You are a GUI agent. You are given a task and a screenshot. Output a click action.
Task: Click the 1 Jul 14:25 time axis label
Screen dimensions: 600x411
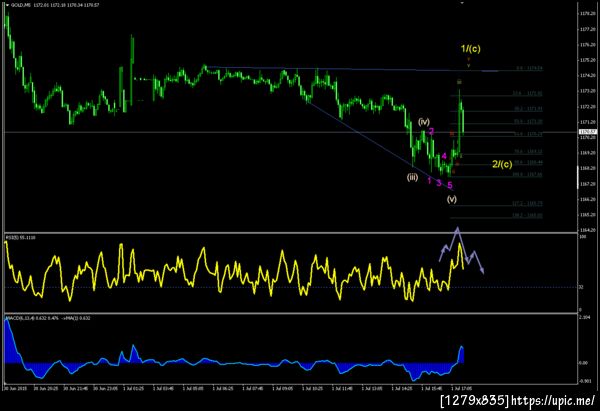(402, 389)
